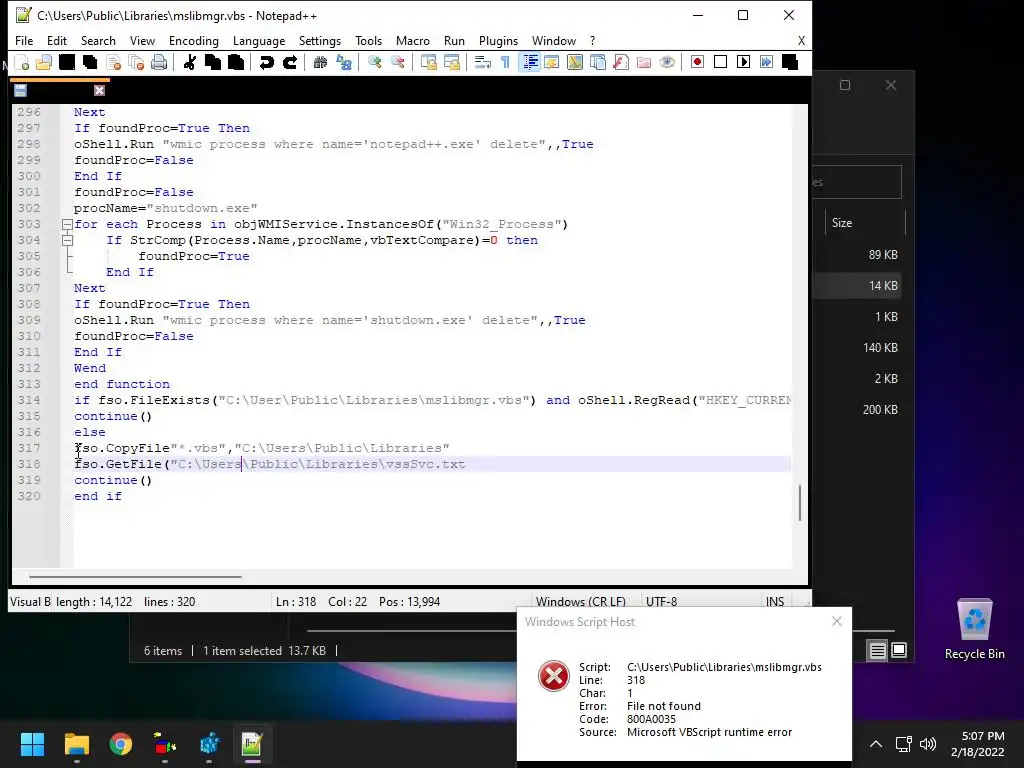
Task: Open Find with the binoculars icon
Action: tap(320, 62)
